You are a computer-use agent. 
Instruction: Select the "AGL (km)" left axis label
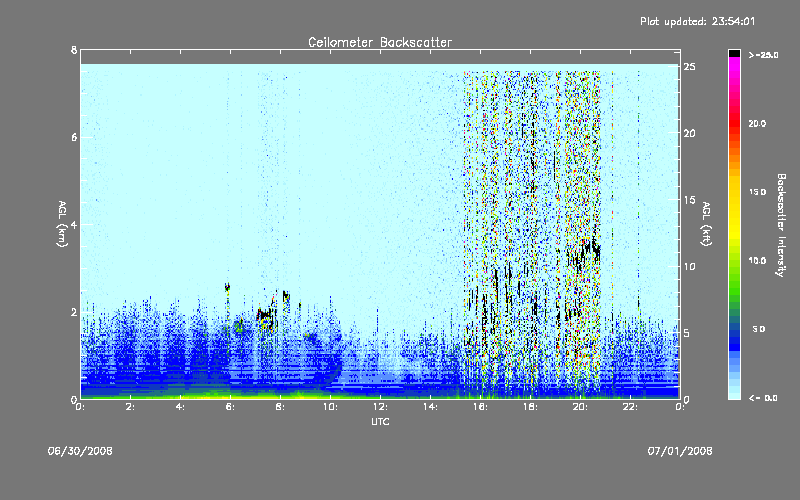tap(62, 224)
